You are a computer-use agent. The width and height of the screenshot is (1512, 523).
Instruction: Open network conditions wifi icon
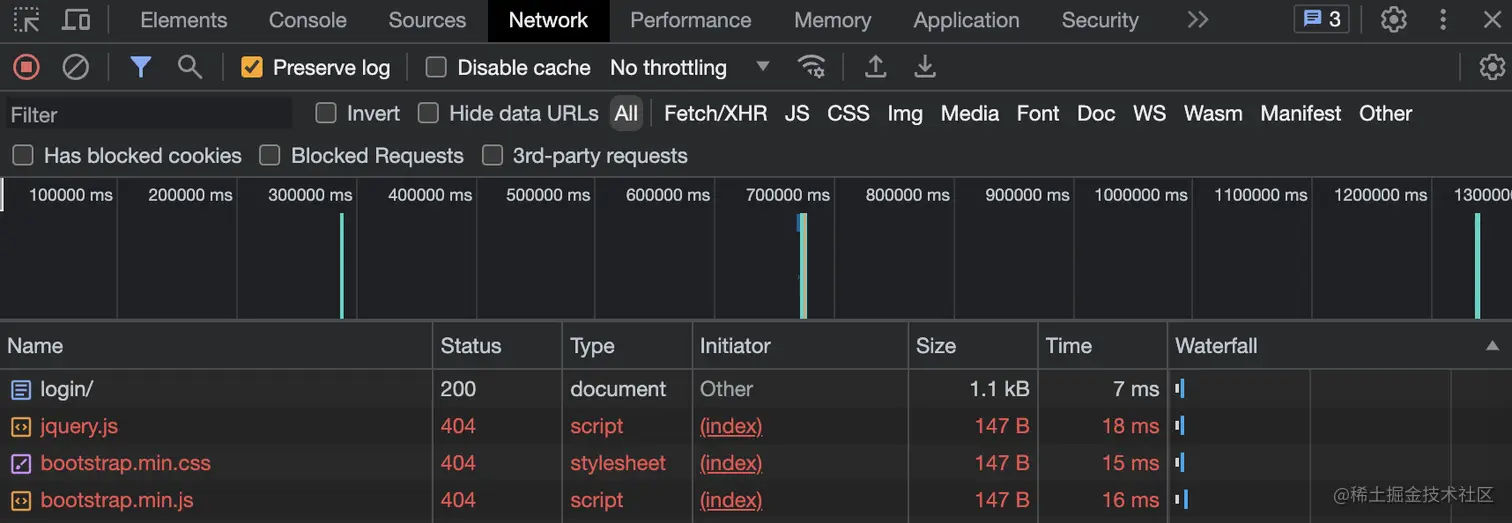(811, 67)
